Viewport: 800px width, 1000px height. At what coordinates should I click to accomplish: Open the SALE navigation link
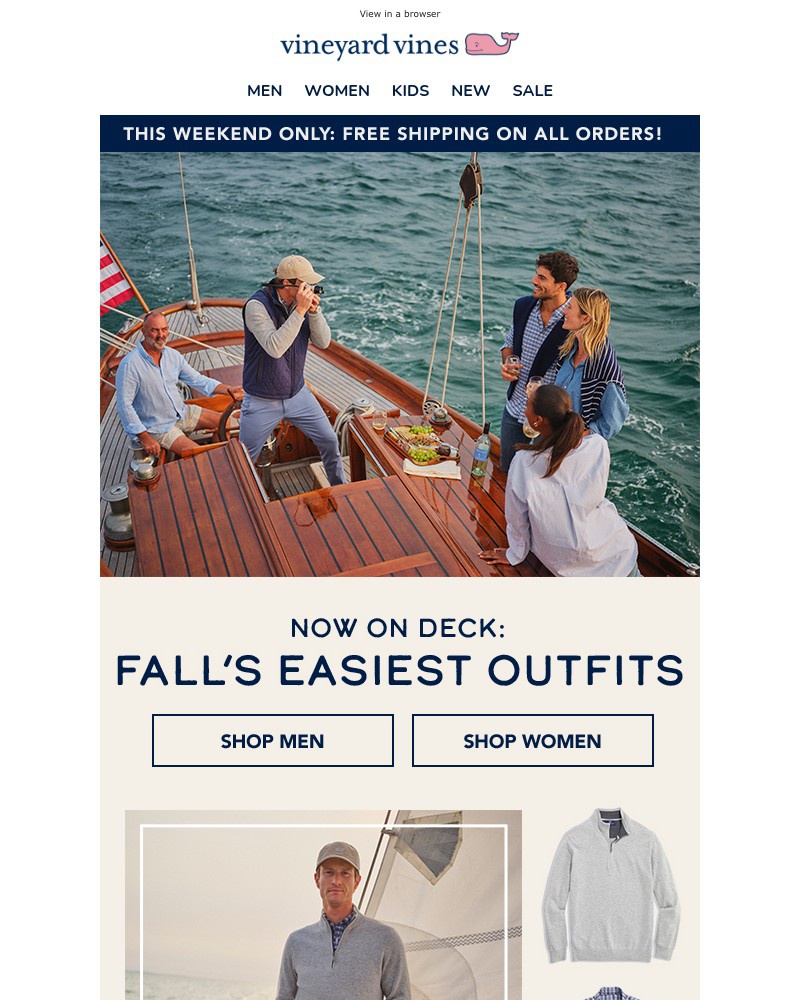[x=532, y=91]
